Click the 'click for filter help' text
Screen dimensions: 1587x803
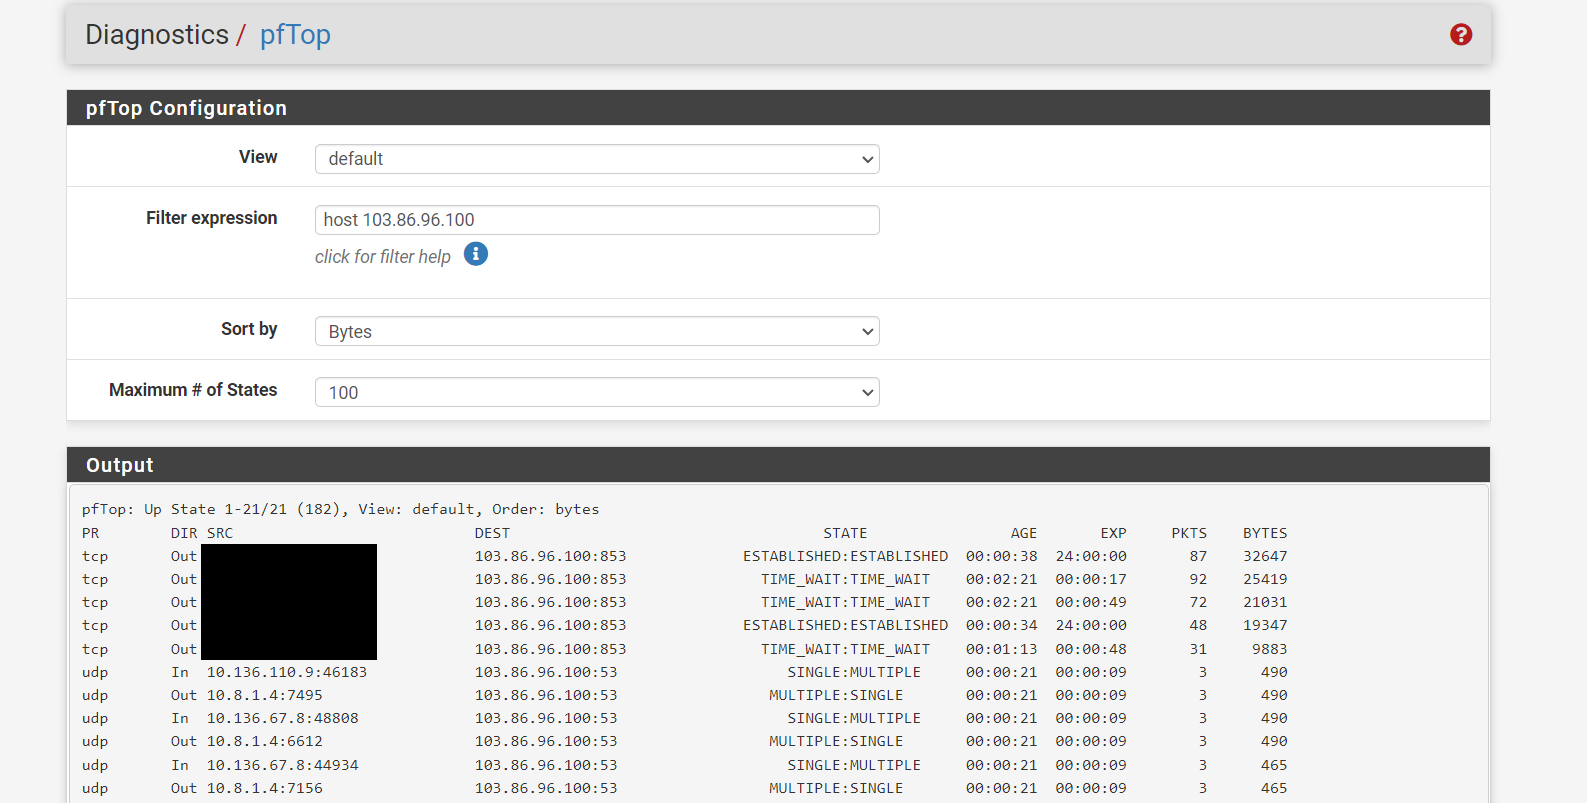383,257
